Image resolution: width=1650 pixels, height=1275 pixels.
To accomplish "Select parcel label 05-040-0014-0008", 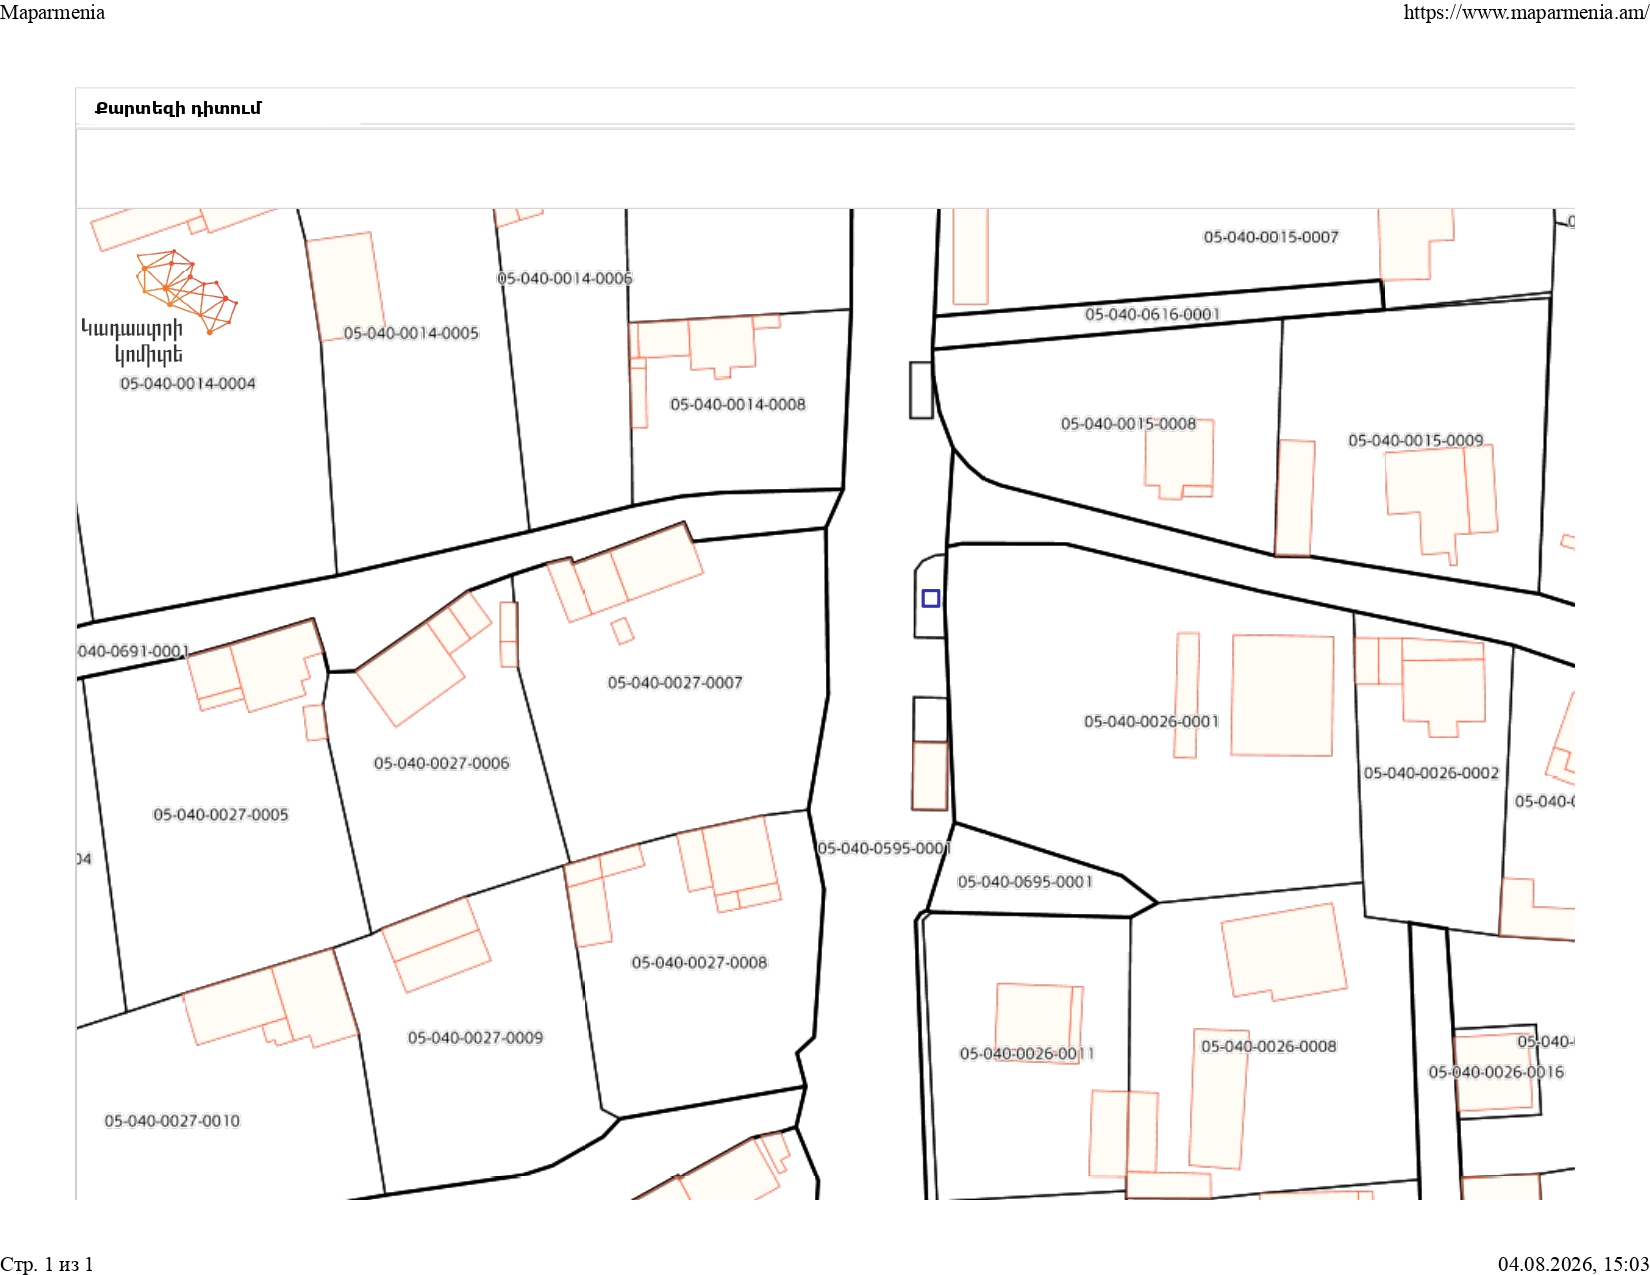I will [x=738, y=404].
